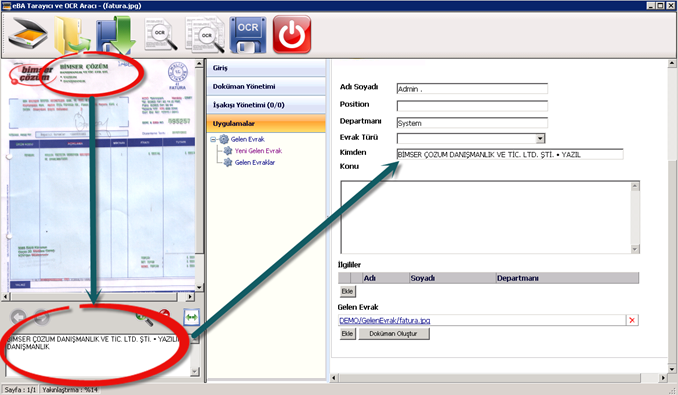Click the green double-arrow transfer icon
This screenshot has width=678, height=395.
(x=191, y=317)
